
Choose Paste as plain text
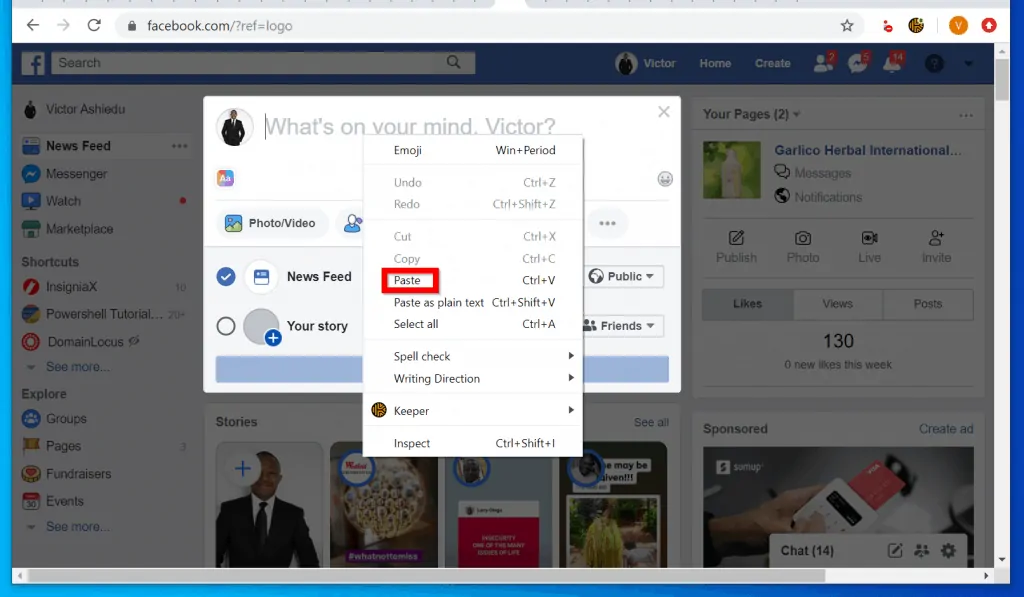coord(473,302)
